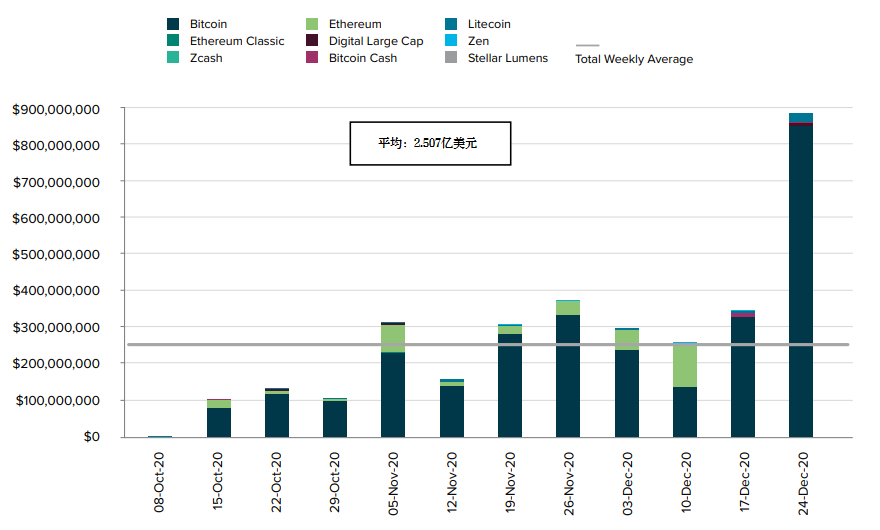Click the average 2.507亿美元 annotation box

click(x=430, y=143)
